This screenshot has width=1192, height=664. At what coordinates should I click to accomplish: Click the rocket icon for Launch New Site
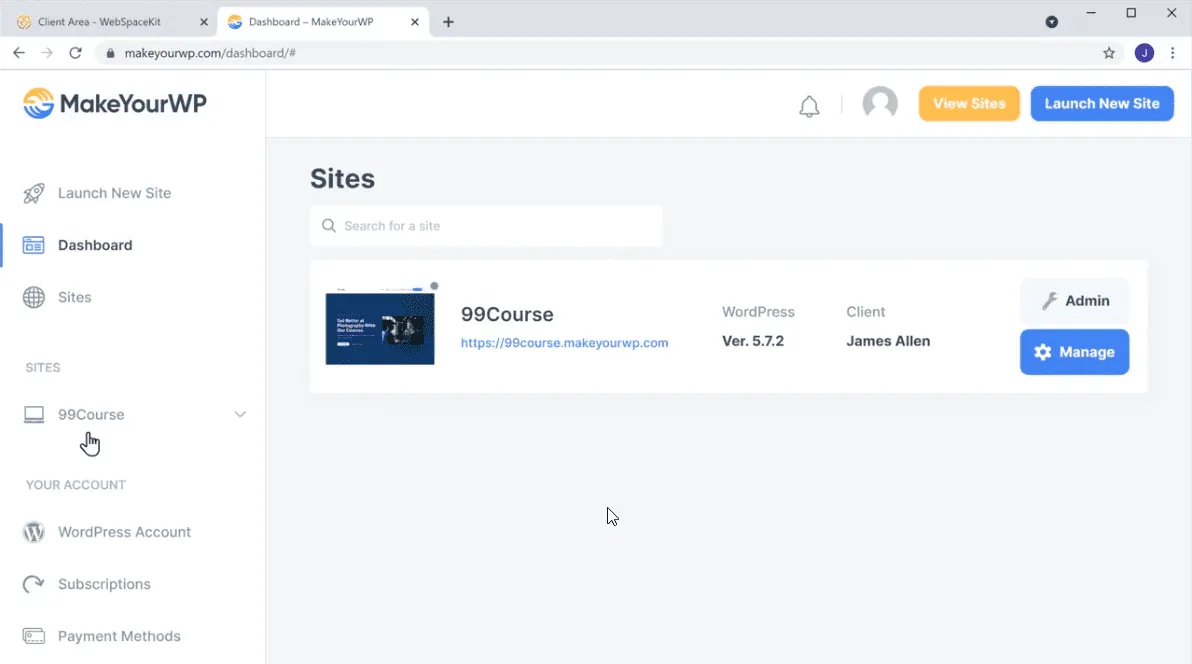point(34,193)
